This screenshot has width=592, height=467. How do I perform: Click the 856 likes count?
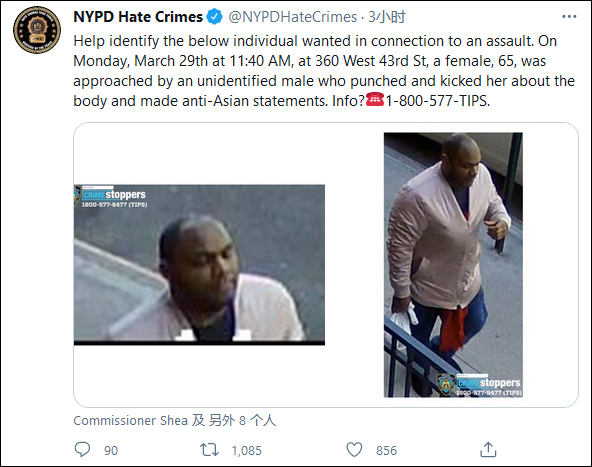(x=386, y=450)
